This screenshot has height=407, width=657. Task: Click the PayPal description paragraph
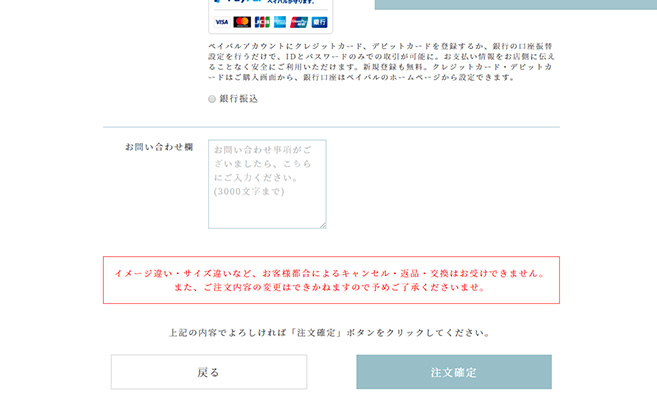[x=381, y=62]
